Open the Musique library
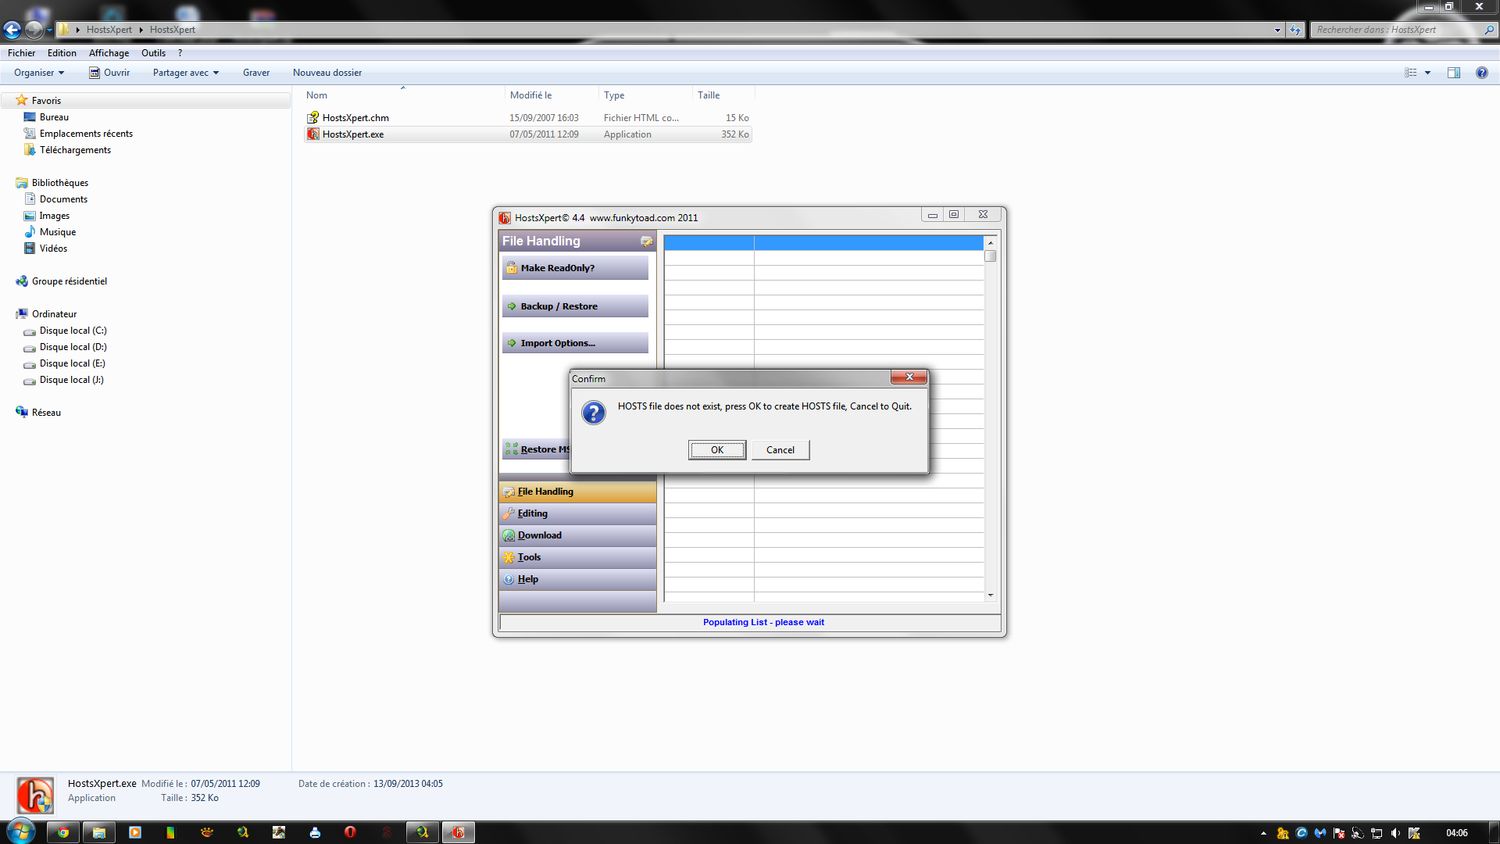The image size is (1500, 844). 57,232
